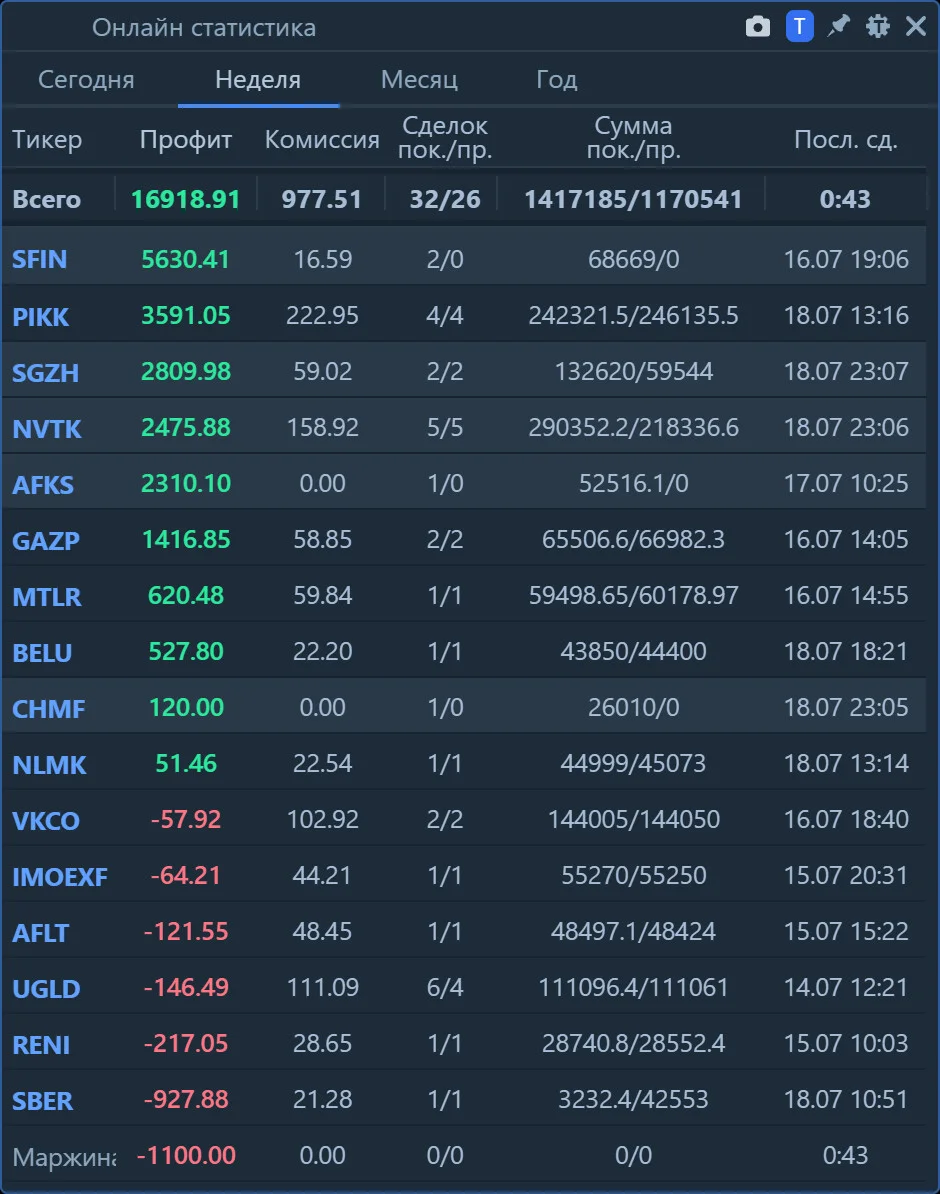
Task: Sort by the Профит column header
Action: click(x=186, y=139)
